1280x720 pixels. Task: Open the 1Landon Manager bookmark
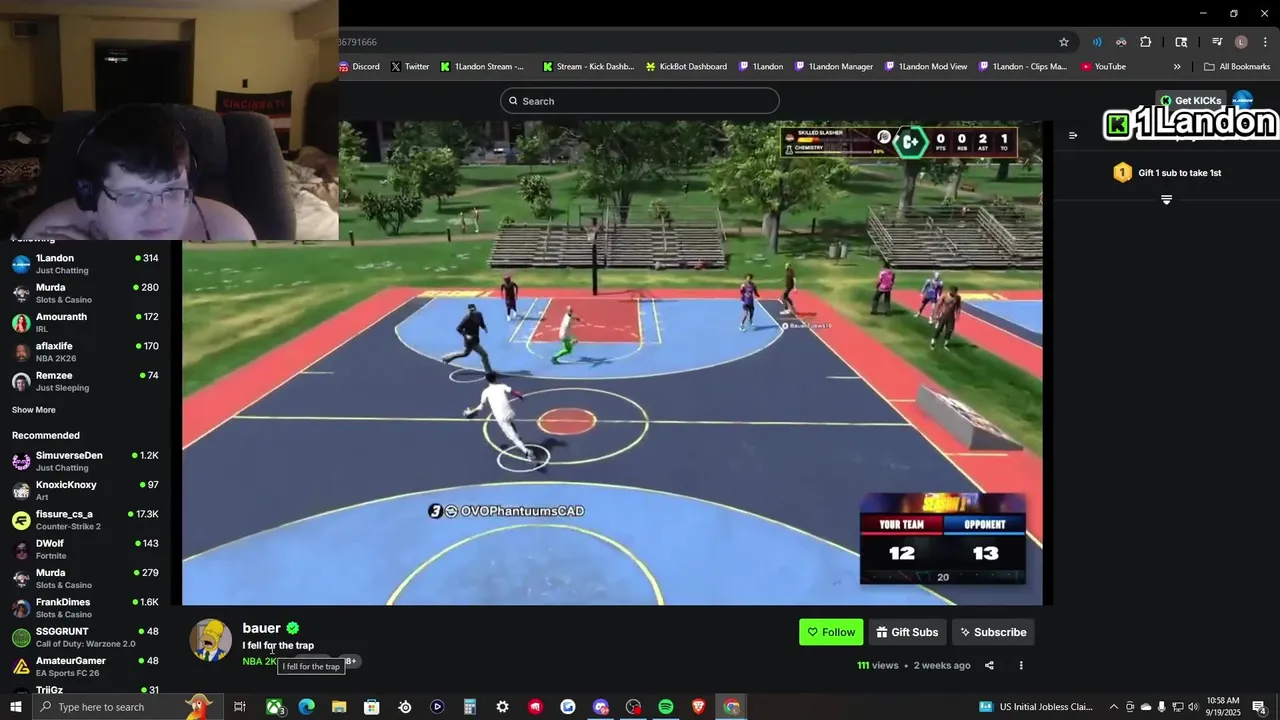point(834,67)
